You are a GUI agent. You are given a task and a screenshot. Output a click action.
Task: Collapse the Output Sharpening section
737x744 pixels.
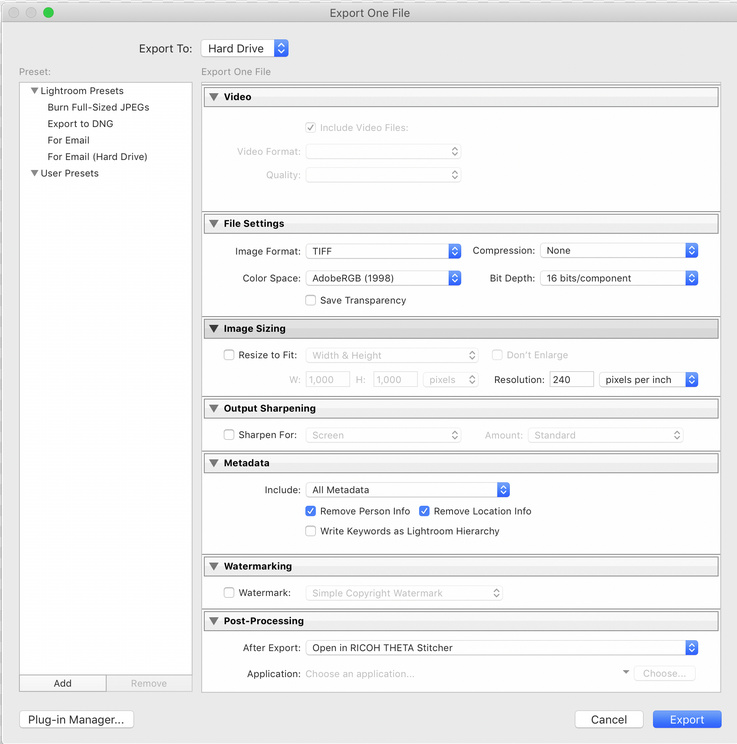[214, 408]
